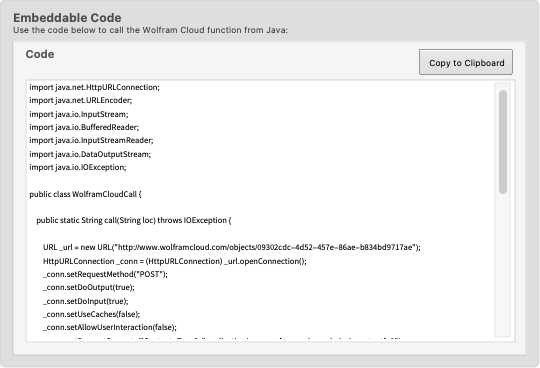Viewport: 540px width, 368px height.
Task: Click the 'import java.io.IOException;' line
Action: 78,167
